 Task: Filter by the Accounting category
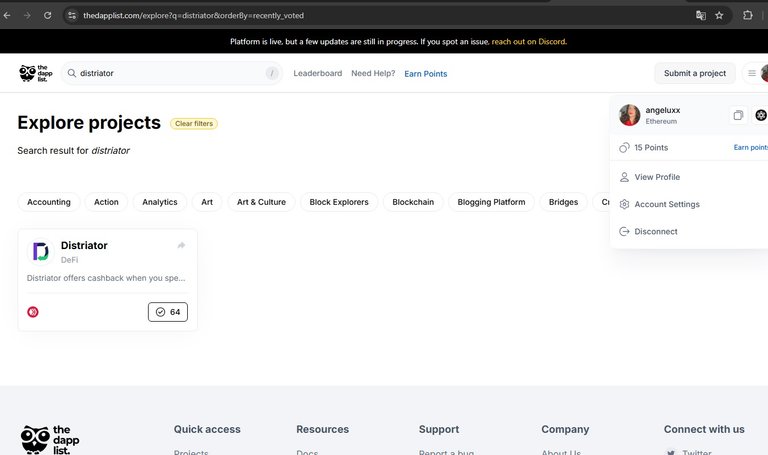click(49, 202)
